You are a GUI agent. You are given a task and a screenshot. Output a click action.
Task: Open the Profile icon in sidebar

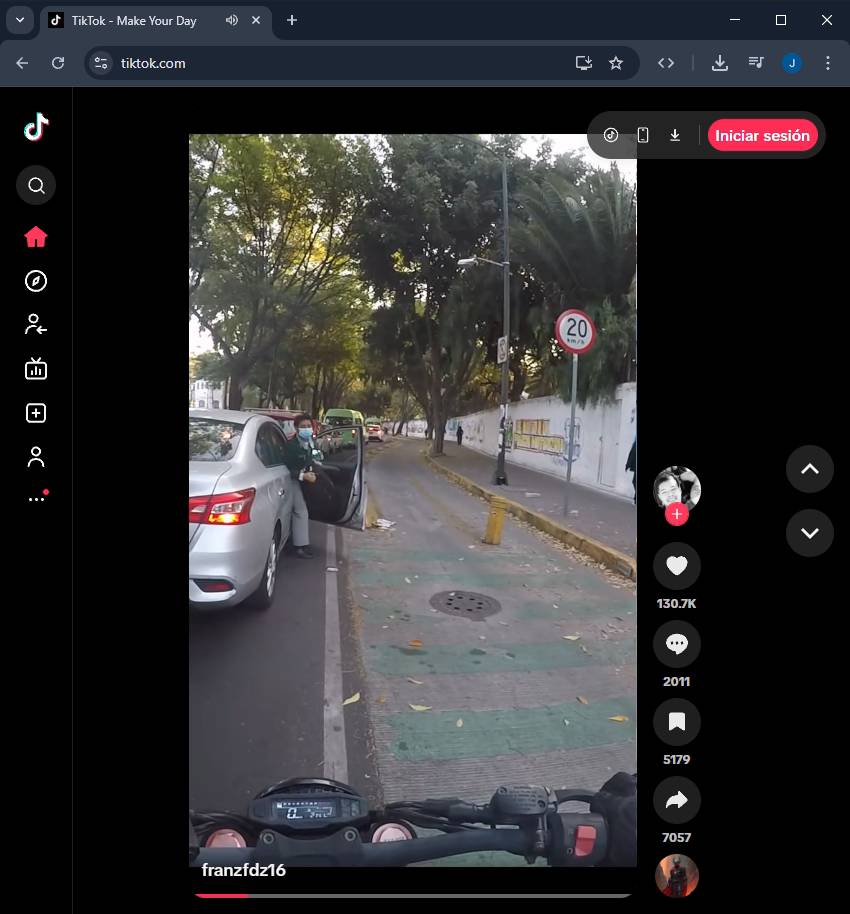(36, 457)
